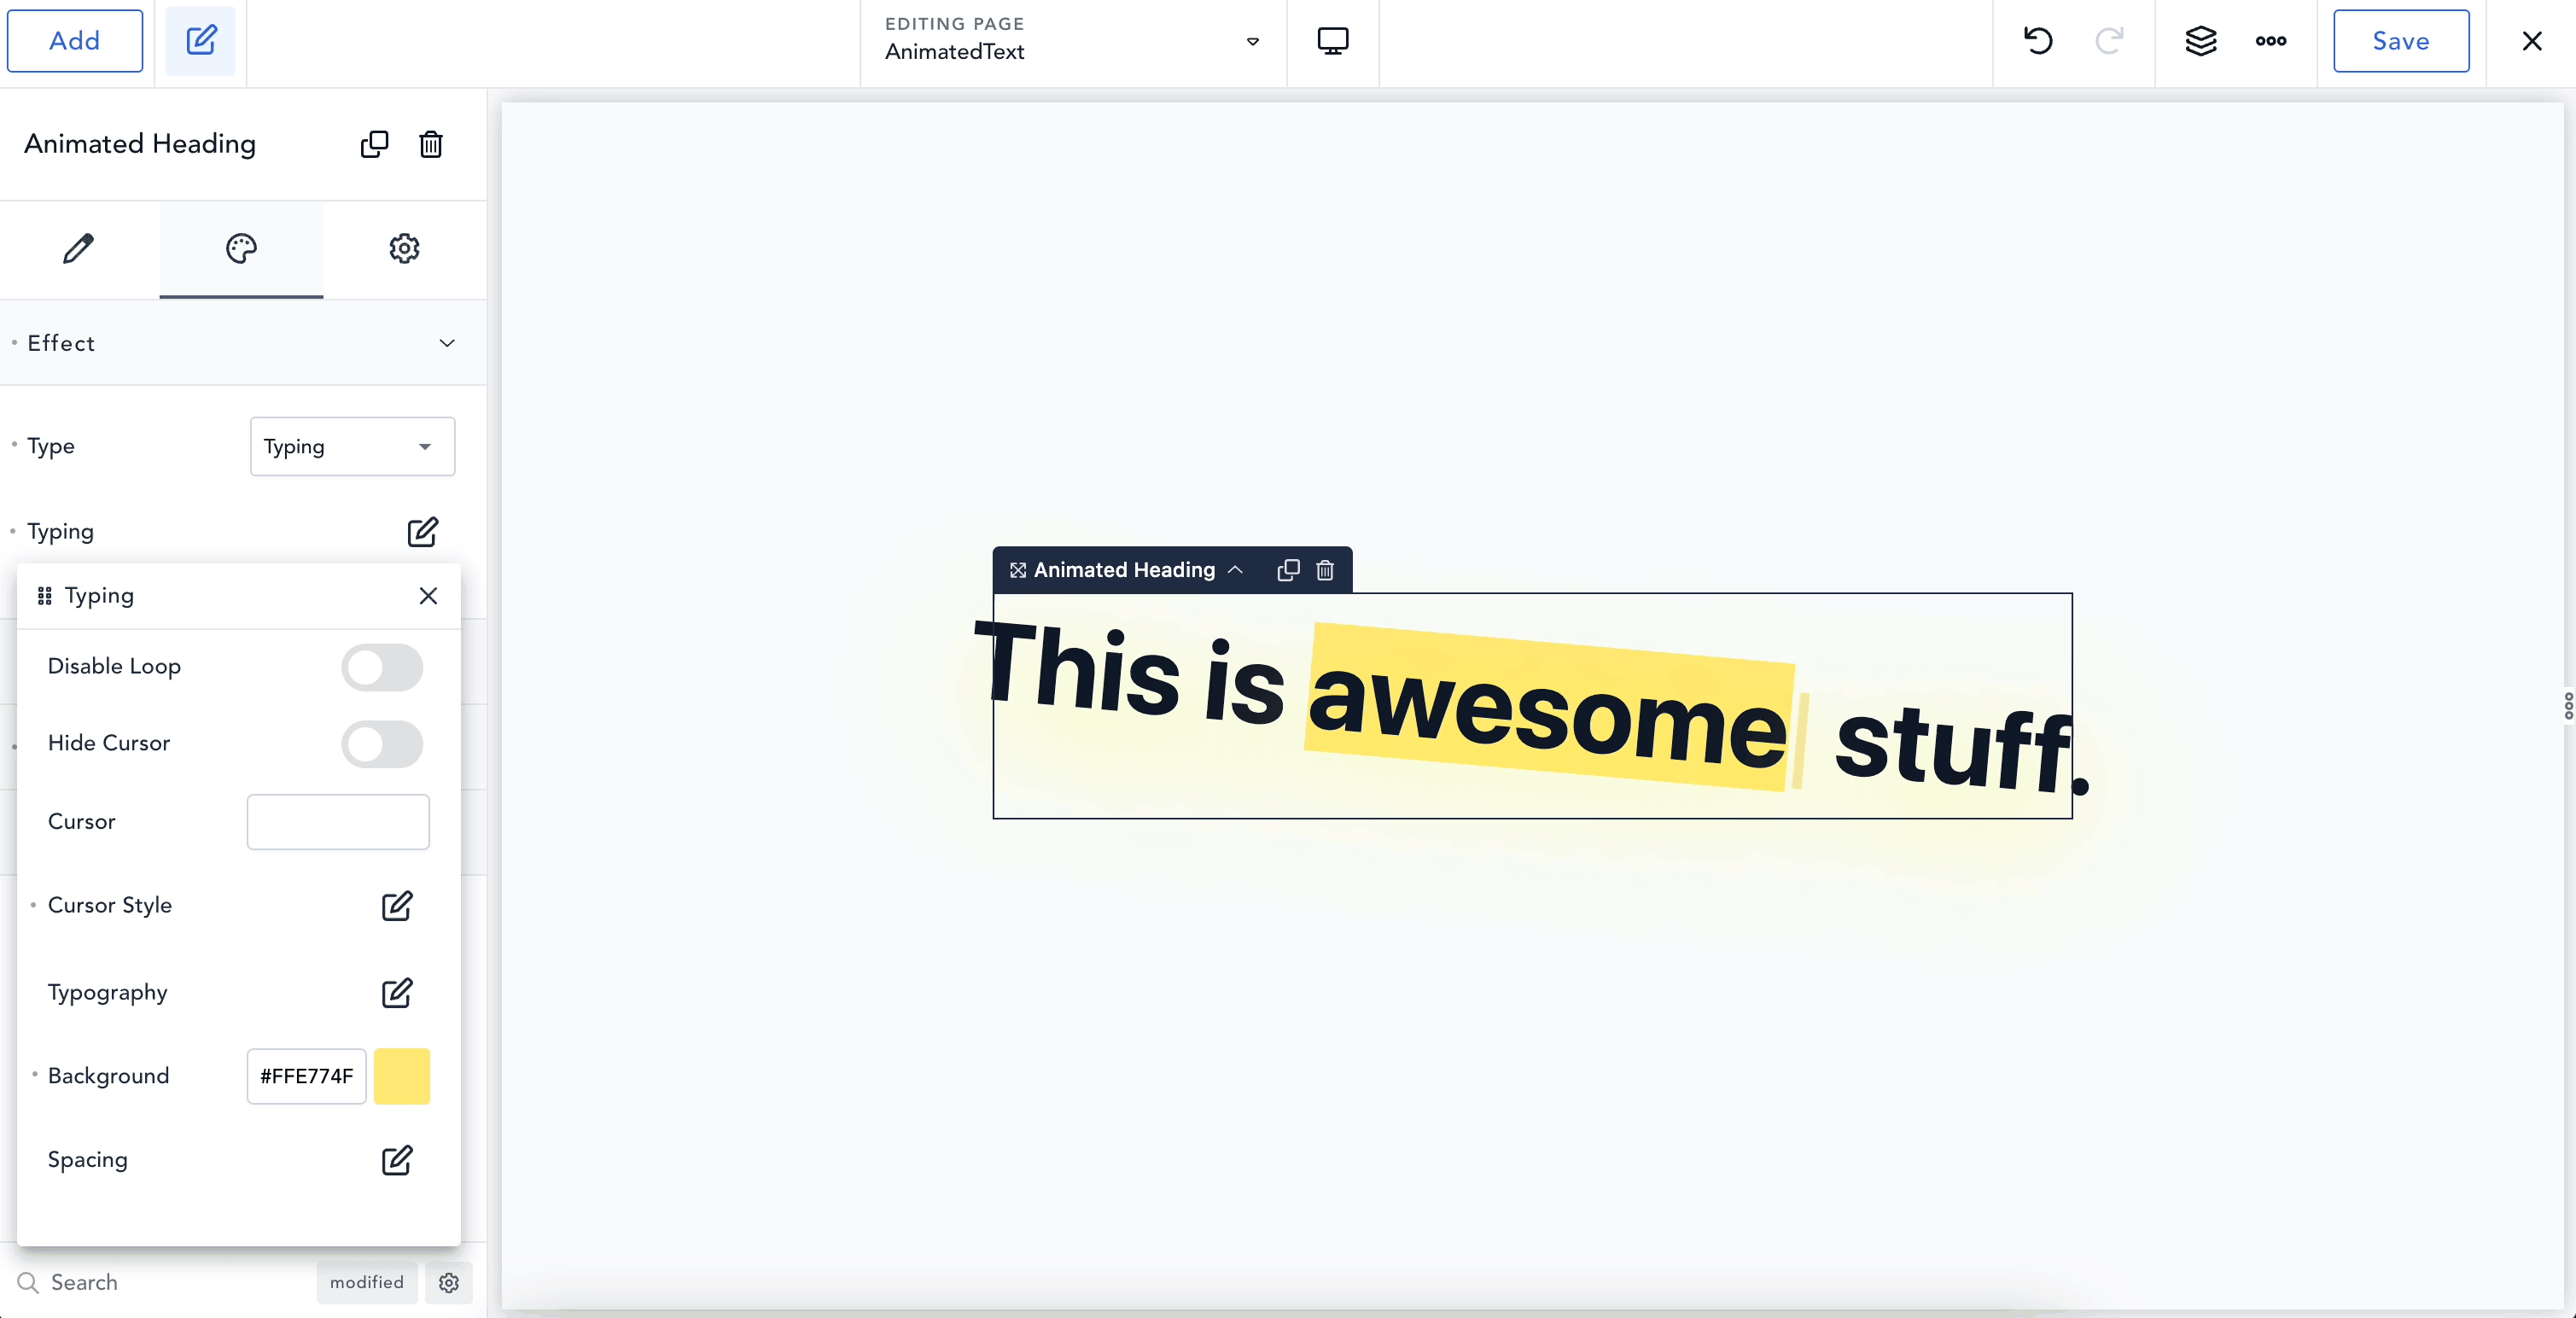
Task: Open the Spacing edit icon
Action: [x=397, y=1160]
